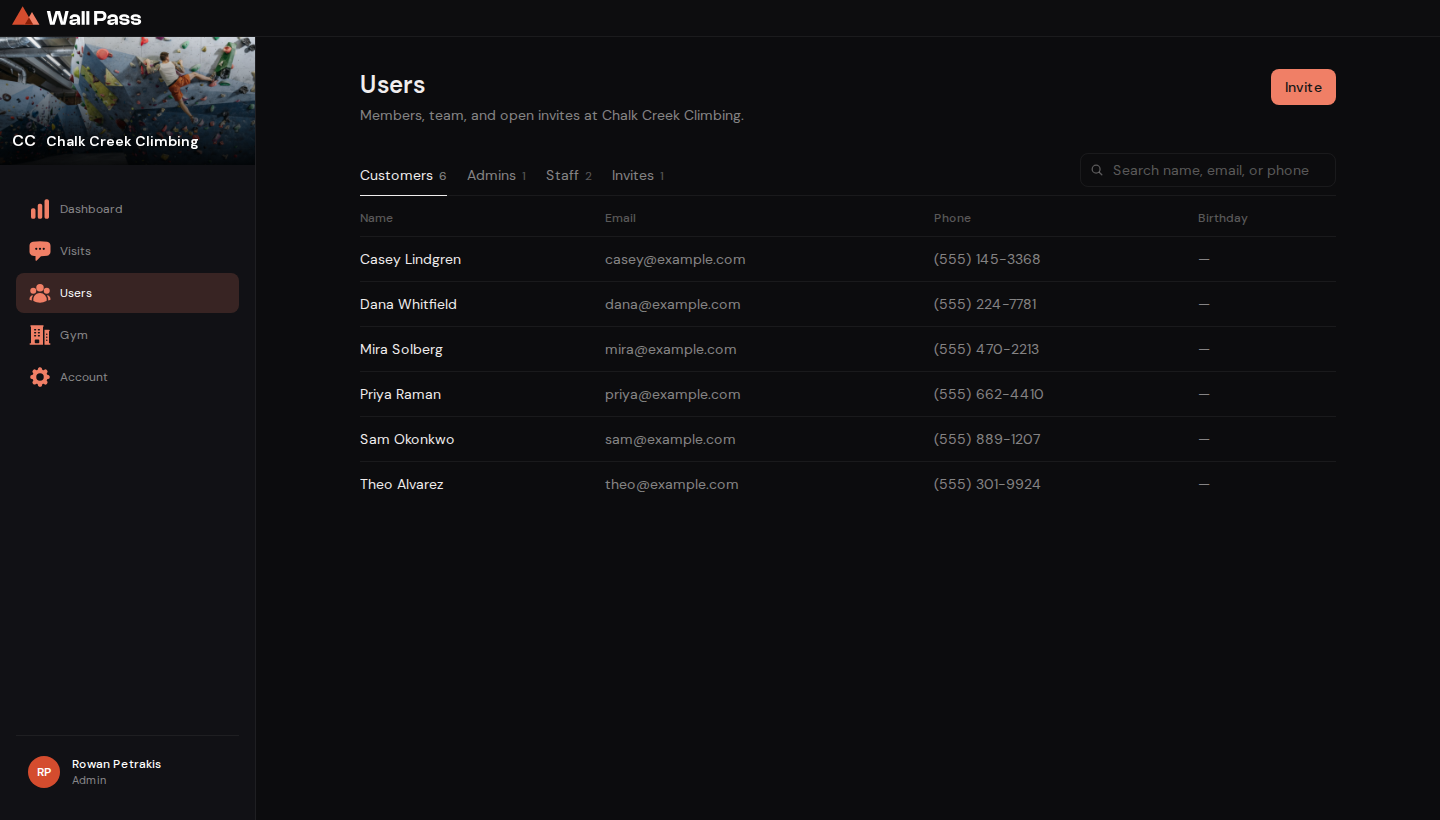Viewport: 1440px width, 820px height.
Task: Open Gym via its building icon
Action: coord(40,335)
